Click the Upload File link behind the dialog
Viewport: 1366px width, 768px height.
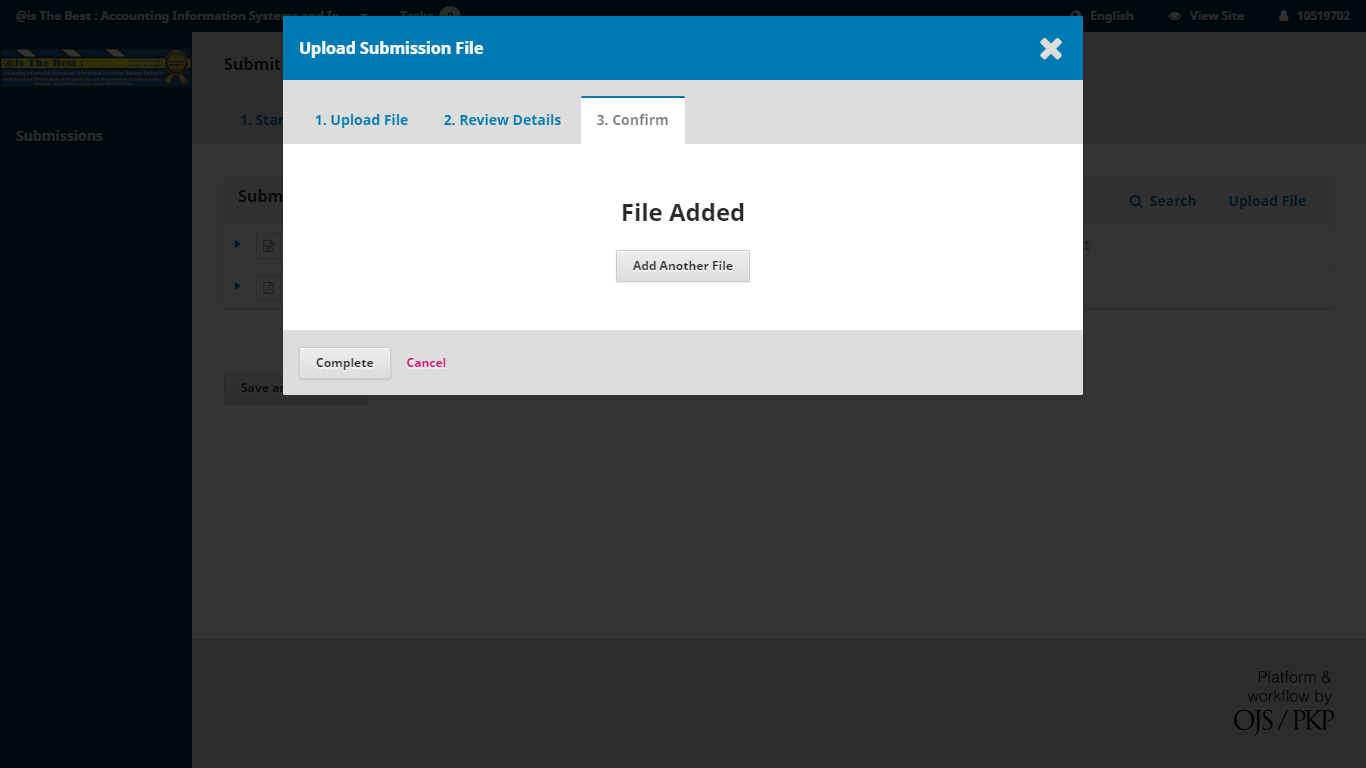click(1267, 201)
